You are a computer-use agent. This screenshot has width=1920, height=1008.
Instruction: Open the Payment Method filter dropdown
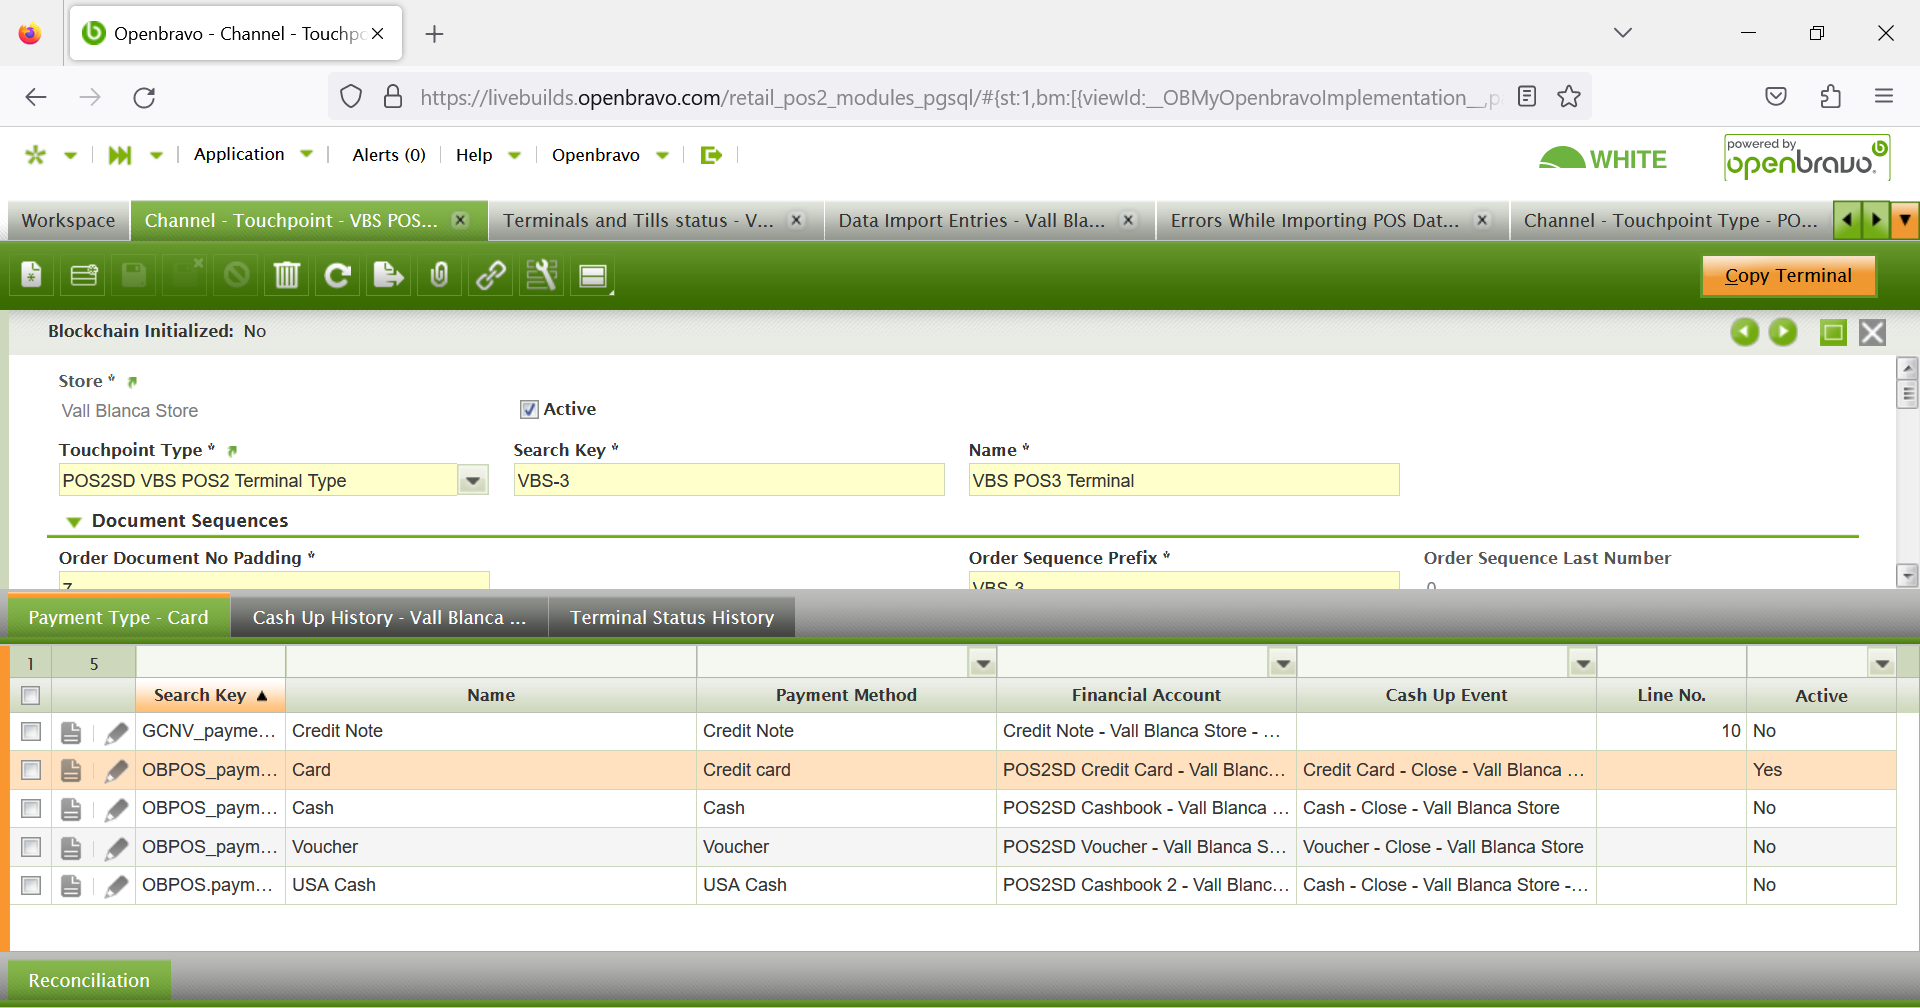pyautogui.click(x=983, y=663)
